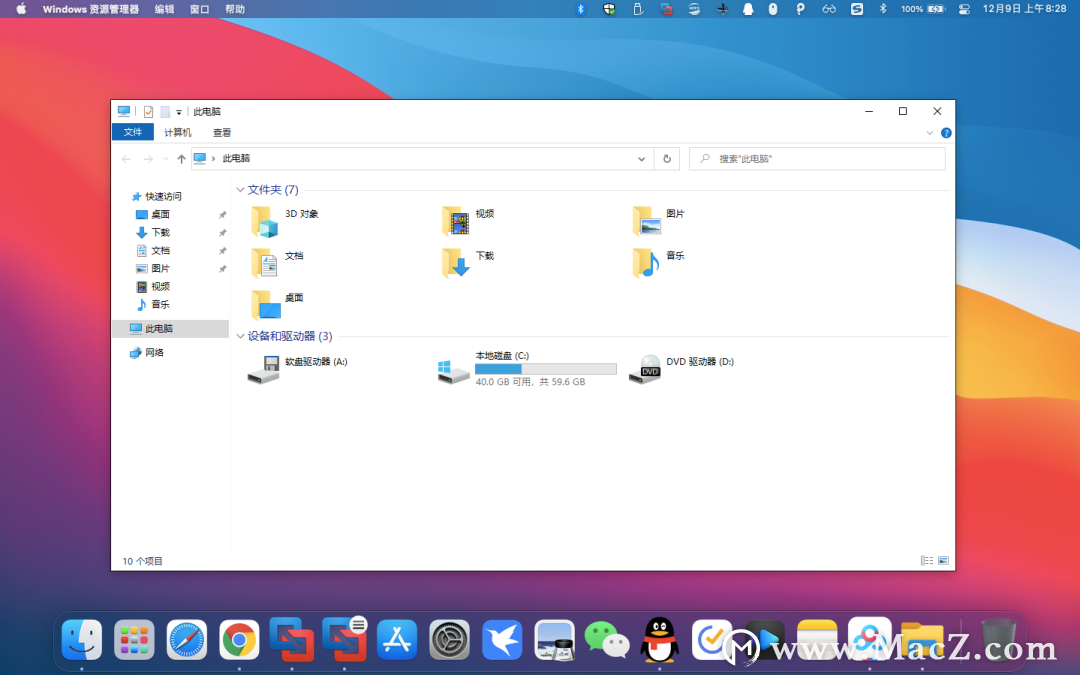Click the C: drive capacity usage bar
The width and height of the screenshot is (1080, 675).
coord(546,369)
